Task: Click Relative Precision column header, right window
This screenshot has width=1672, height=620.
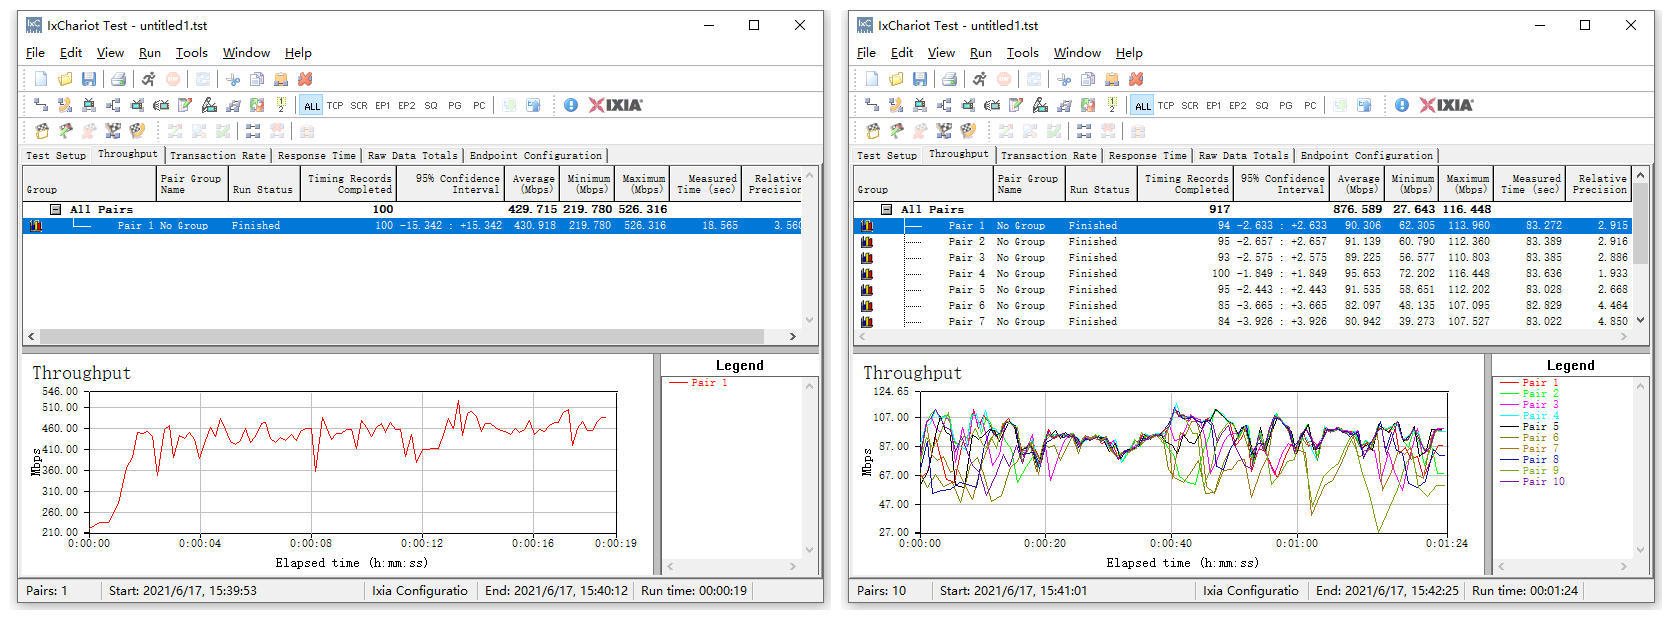Action: tap(1599, 184)
